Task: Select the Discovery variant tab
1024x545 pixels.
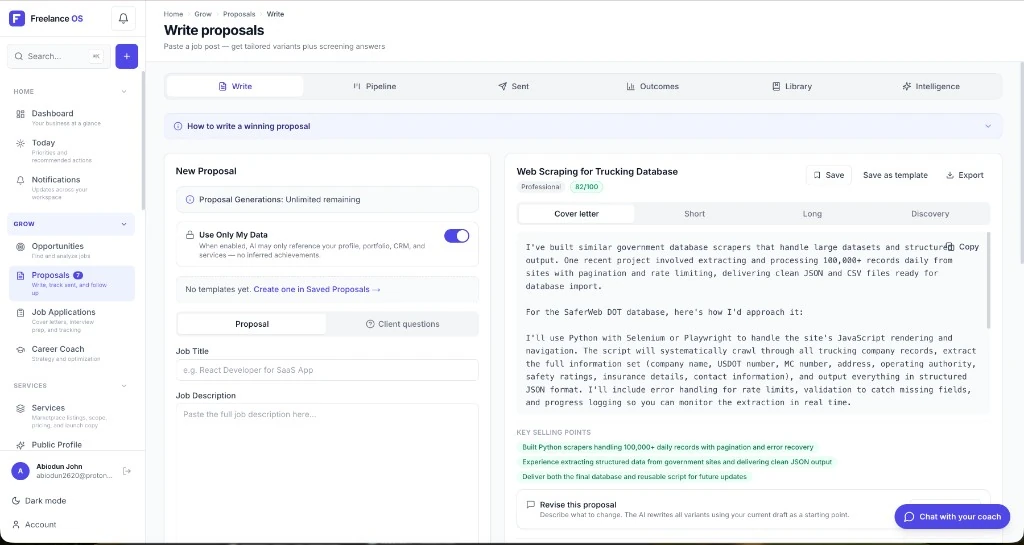Action: tap(930, 213)
